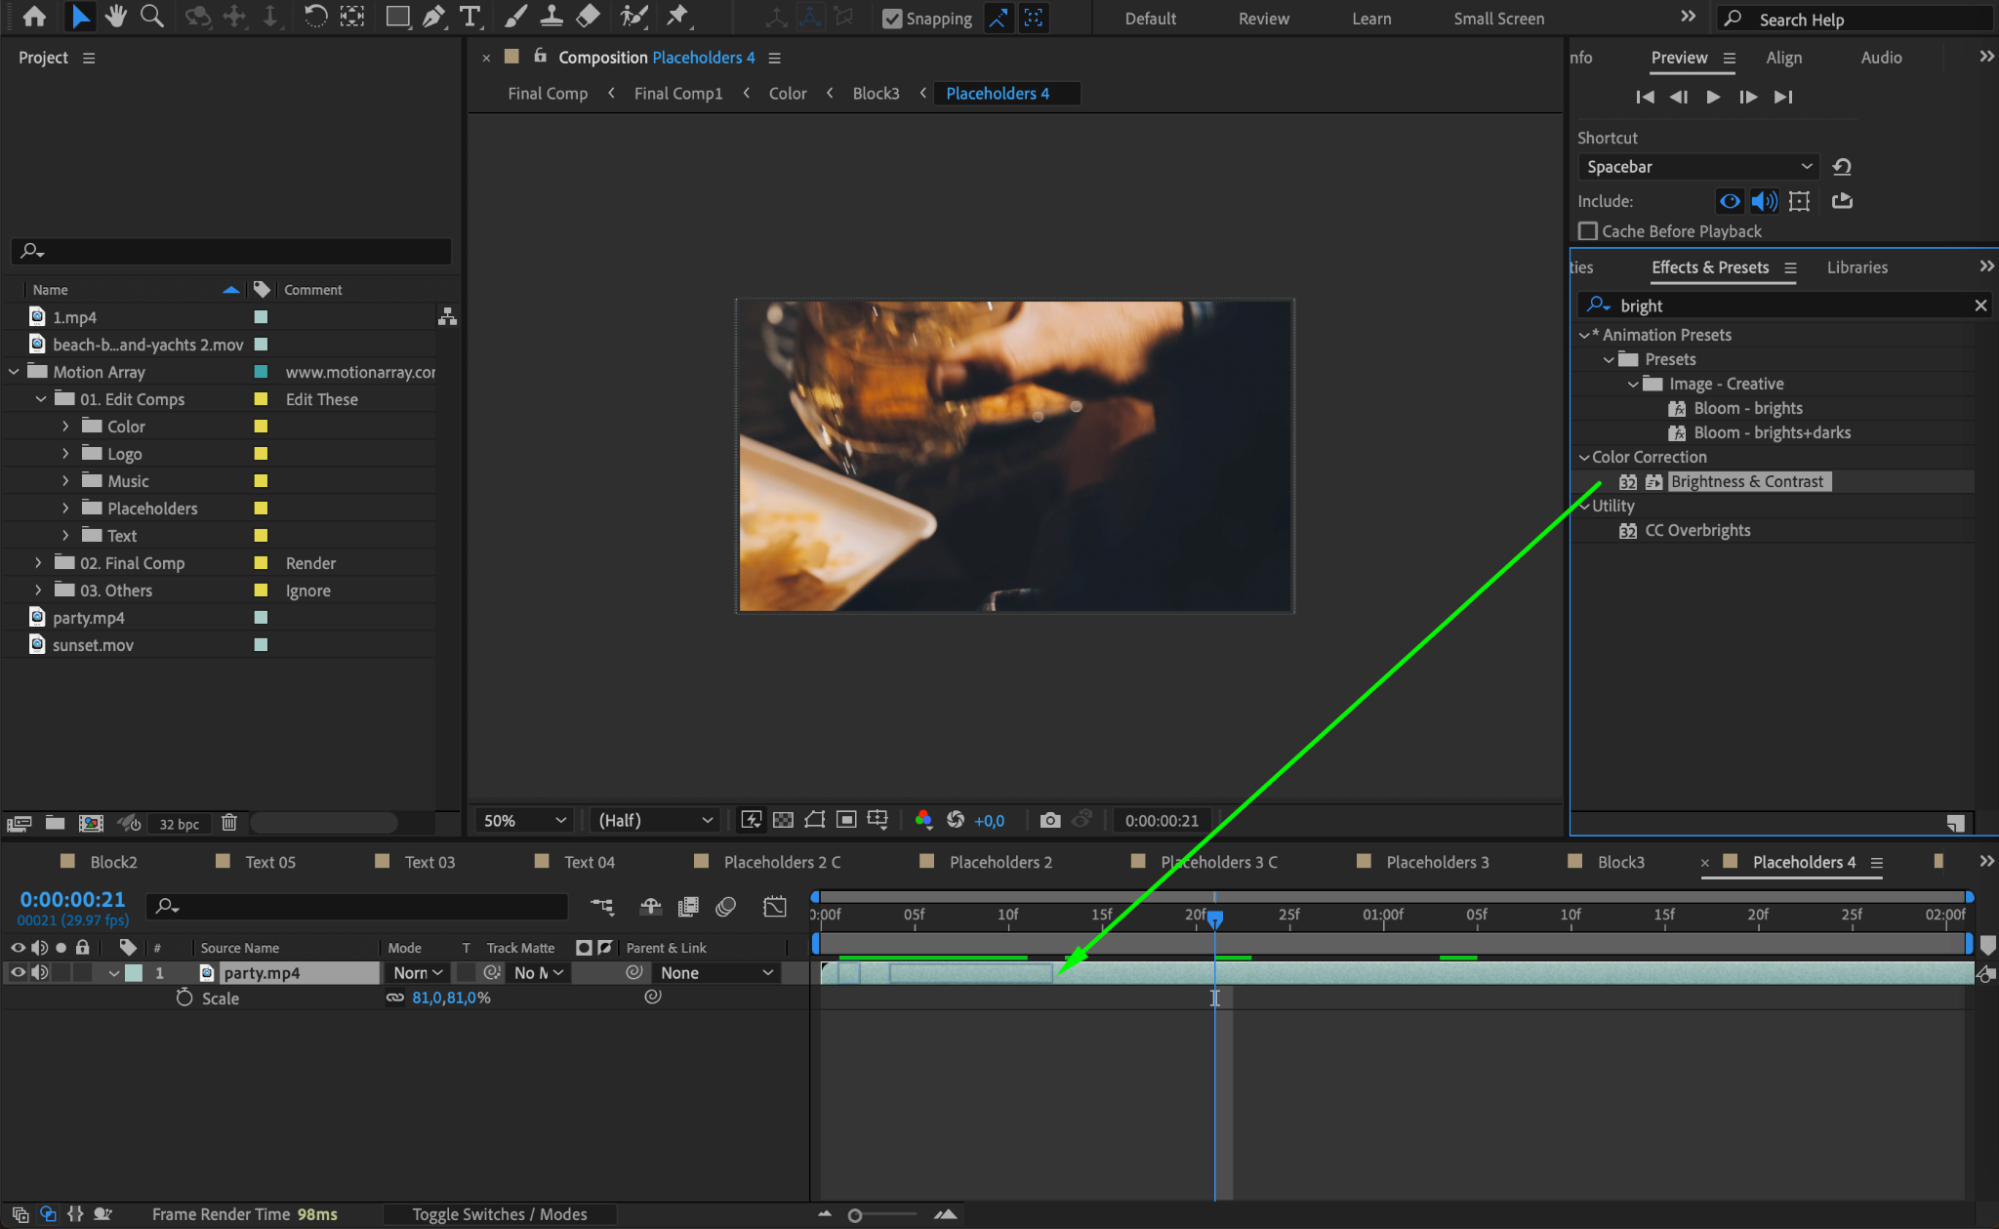This screenshot has height=1229, width=1999.
Task: Select the Hand tool
Action: [x=116, y=16]
